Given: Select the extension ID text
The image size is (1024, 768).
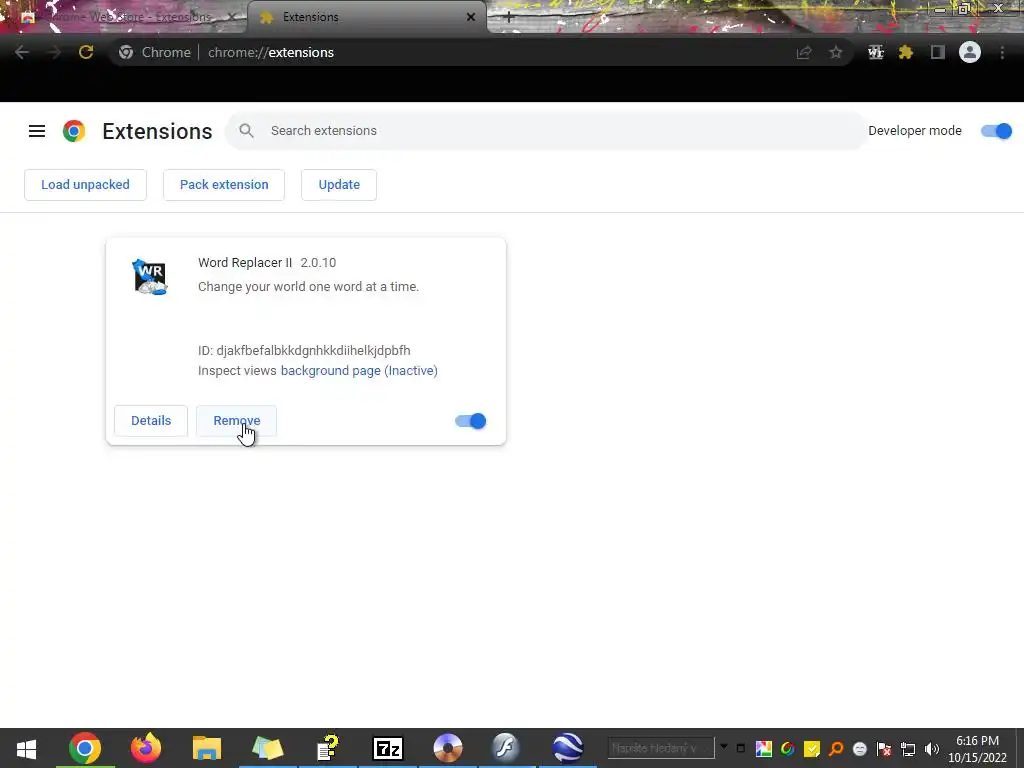Looking at the screenshot, I should click(x=304, y=350).
